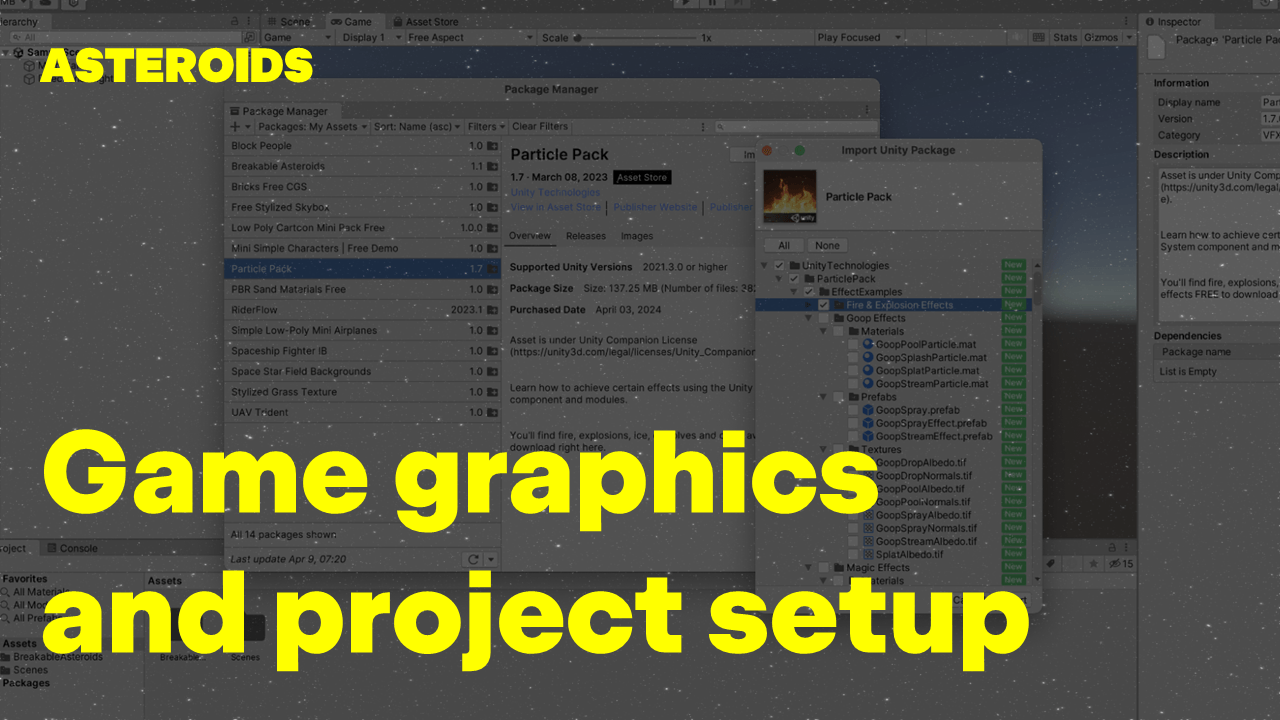Click GoopSprayNormals.tif texture icon
This screenshot has height=720, width=1280.
click(x=868, y=528)
